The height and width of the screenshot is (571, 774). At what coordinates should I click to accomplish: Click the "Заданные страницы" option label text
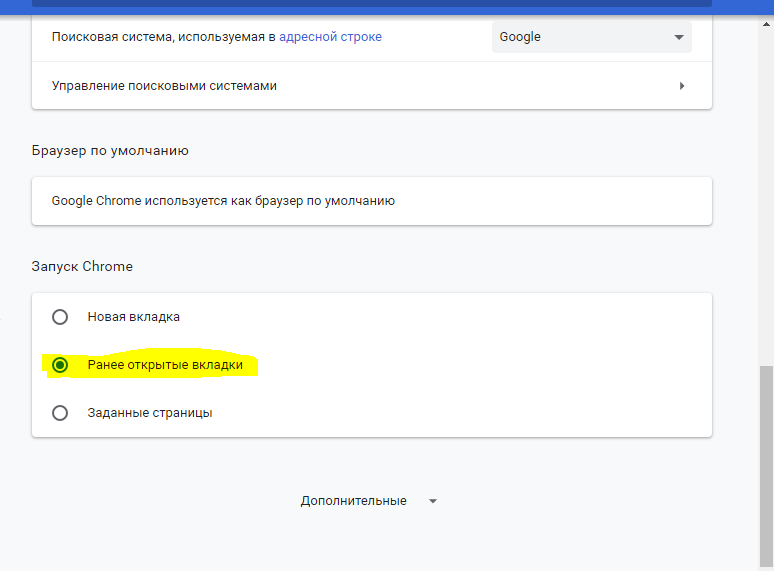150,413
